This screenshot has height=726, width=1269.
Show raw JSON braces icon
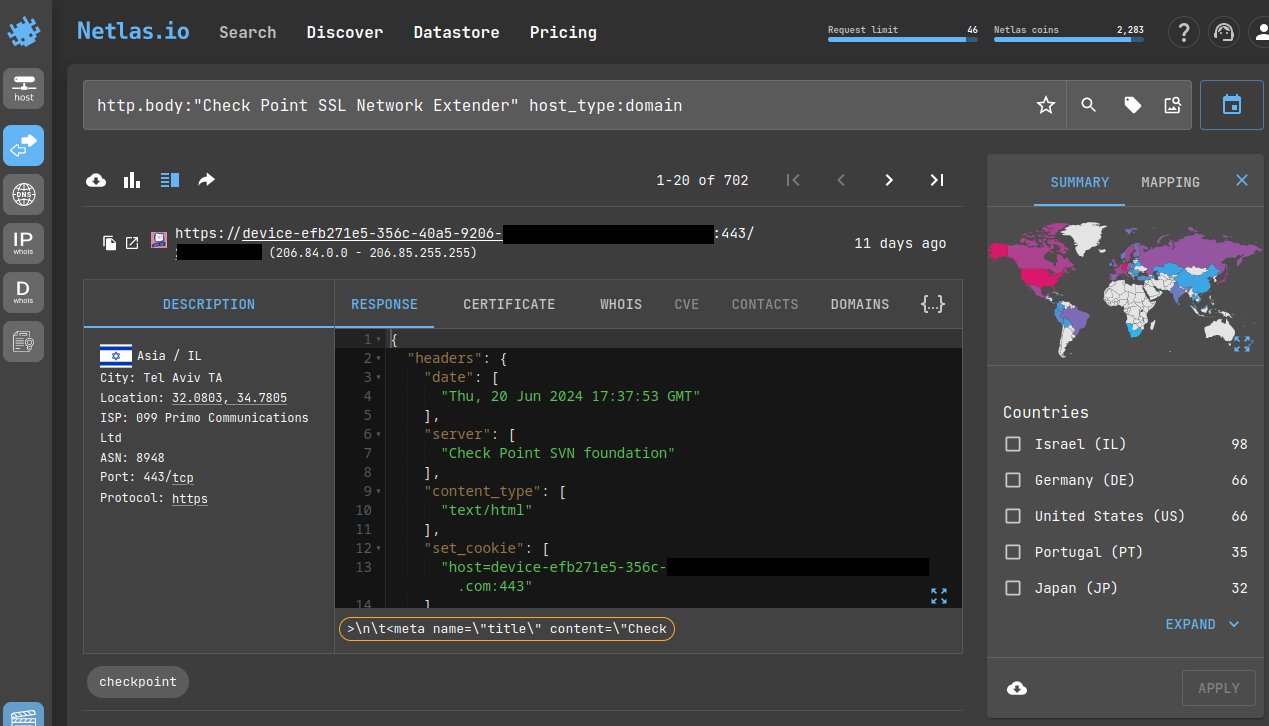[x=932, y=304]
